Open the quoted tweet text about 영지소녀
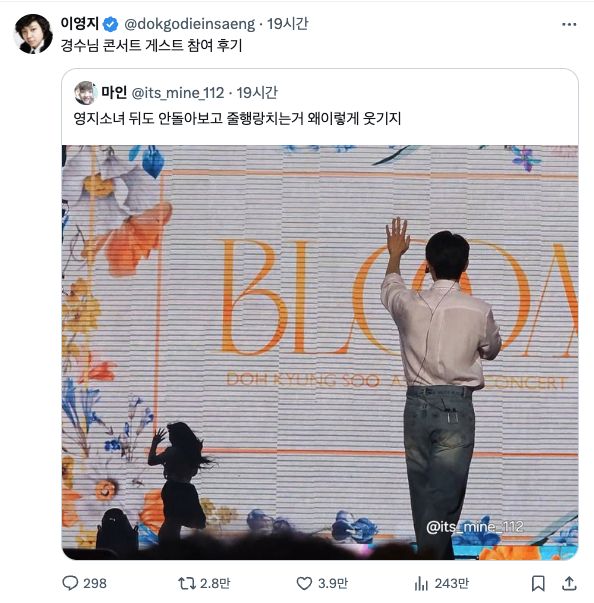The width and height of the screenshot is (594, 603). 237,118
